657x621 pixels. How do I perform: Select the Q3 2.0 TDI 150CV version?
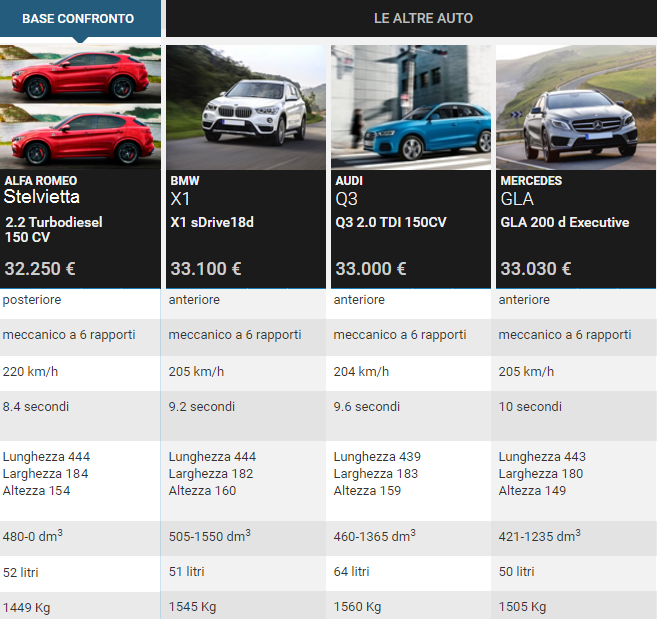tap(391, 222)
